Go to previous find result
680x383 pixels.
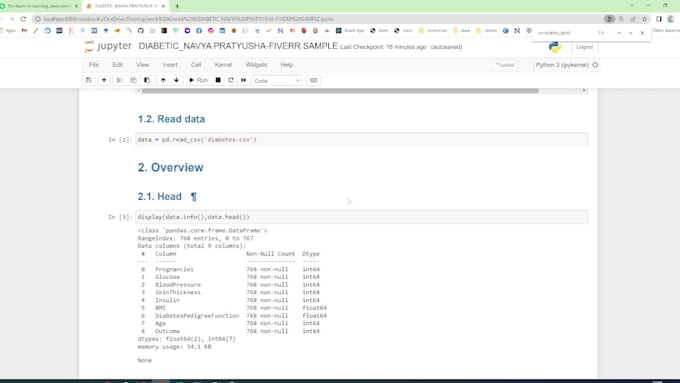click(x=619, y=33)
